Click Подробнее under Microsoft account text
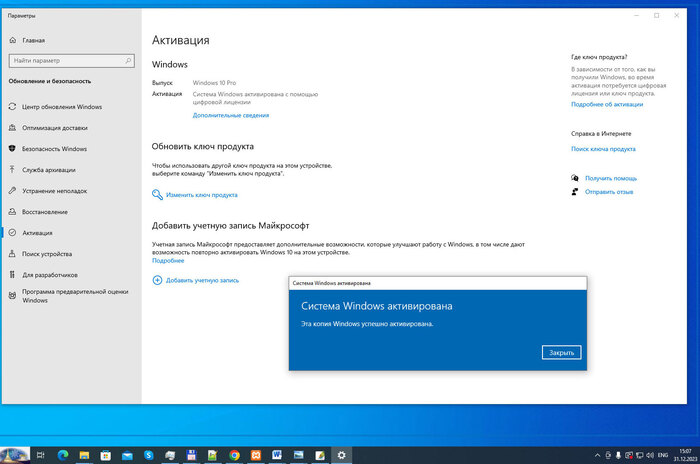700x464 pixels. point(168,261)
